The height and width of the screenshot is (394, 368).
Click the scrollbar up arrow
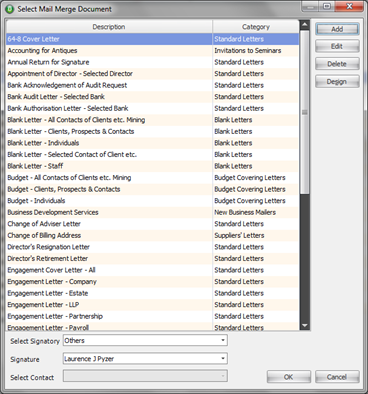[x=305, y=25]
